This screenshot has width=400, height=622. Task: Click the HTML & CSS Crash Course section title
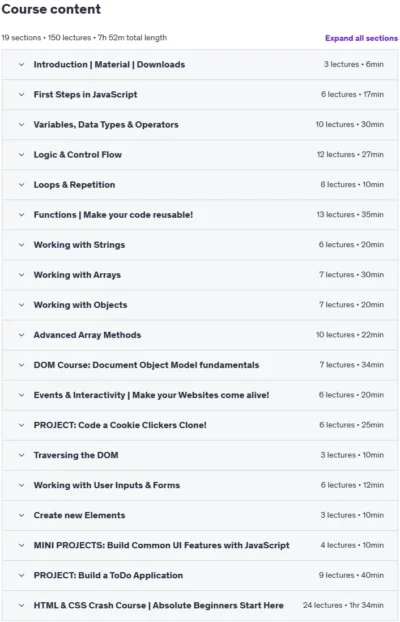coord(159,605)
